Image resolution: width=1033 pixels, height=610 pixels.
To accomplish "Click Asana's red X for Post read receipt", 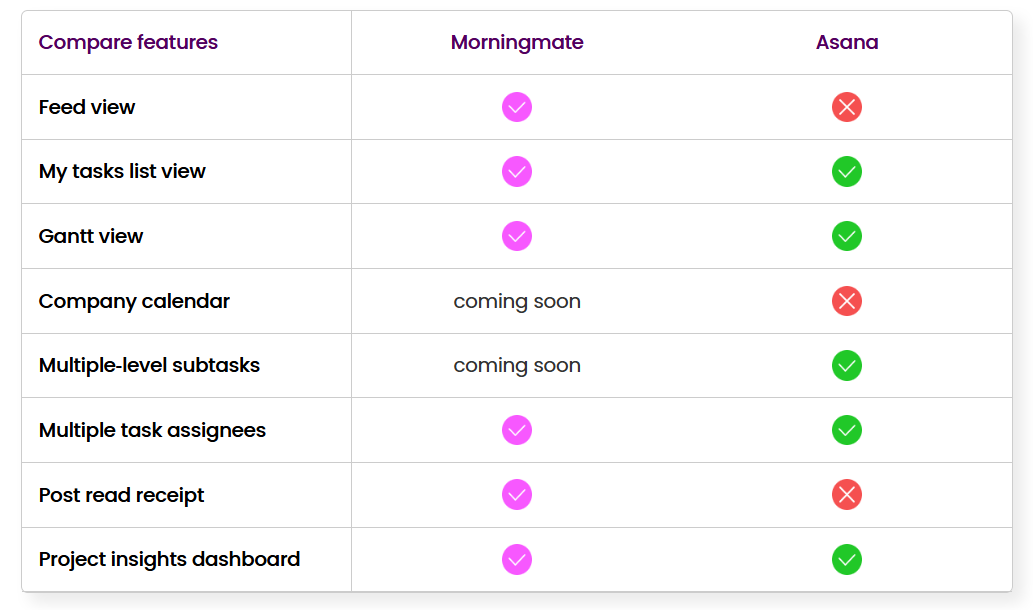I will tap(847, 495).
